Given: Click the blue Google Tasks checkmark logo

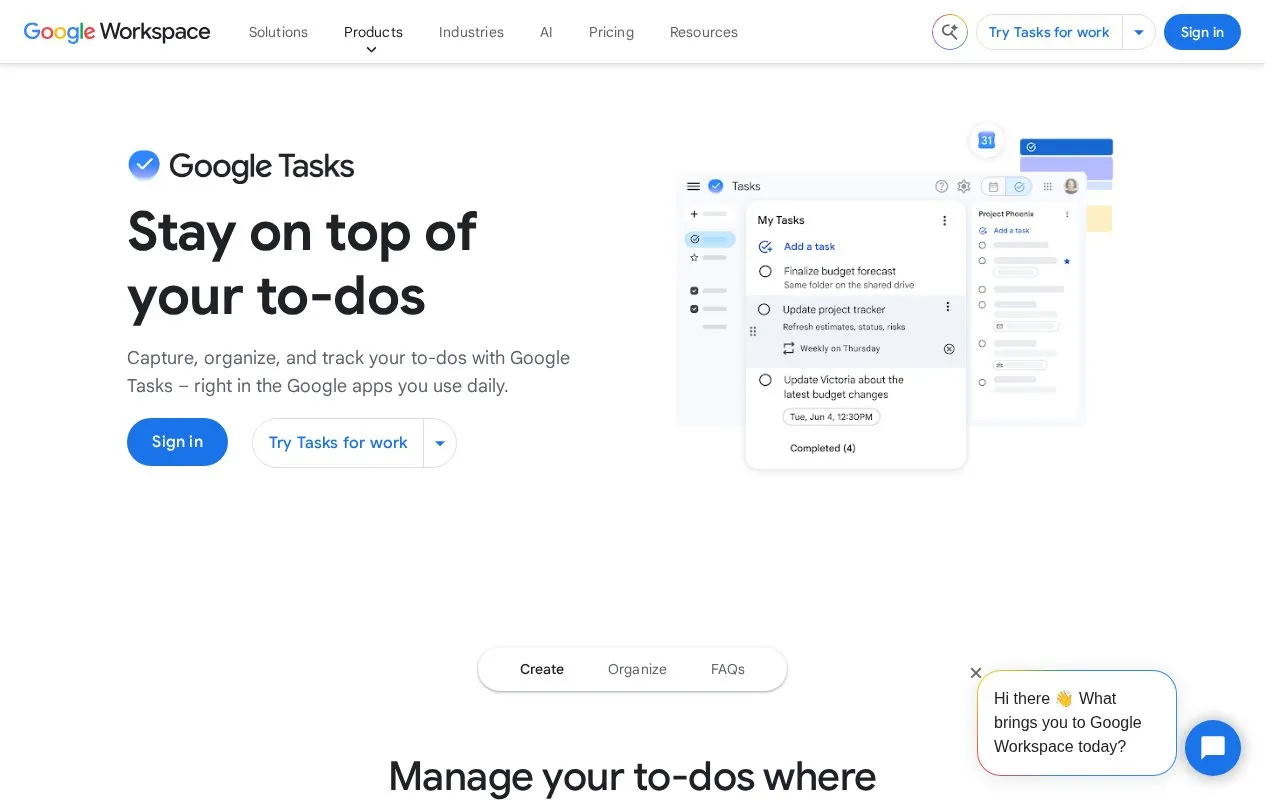Looking at the screenshot, I should coord(144,165).
